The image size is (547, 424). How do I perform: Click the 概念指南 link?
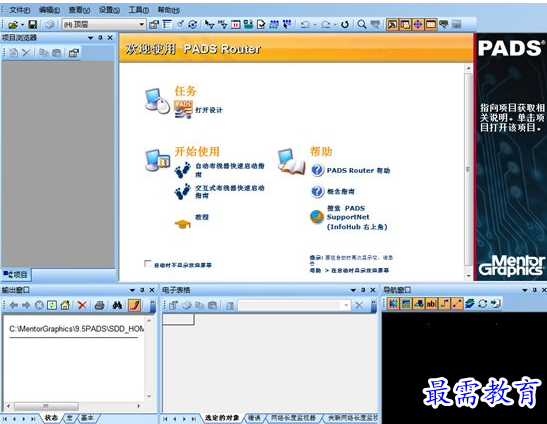(x=340, y=192)
